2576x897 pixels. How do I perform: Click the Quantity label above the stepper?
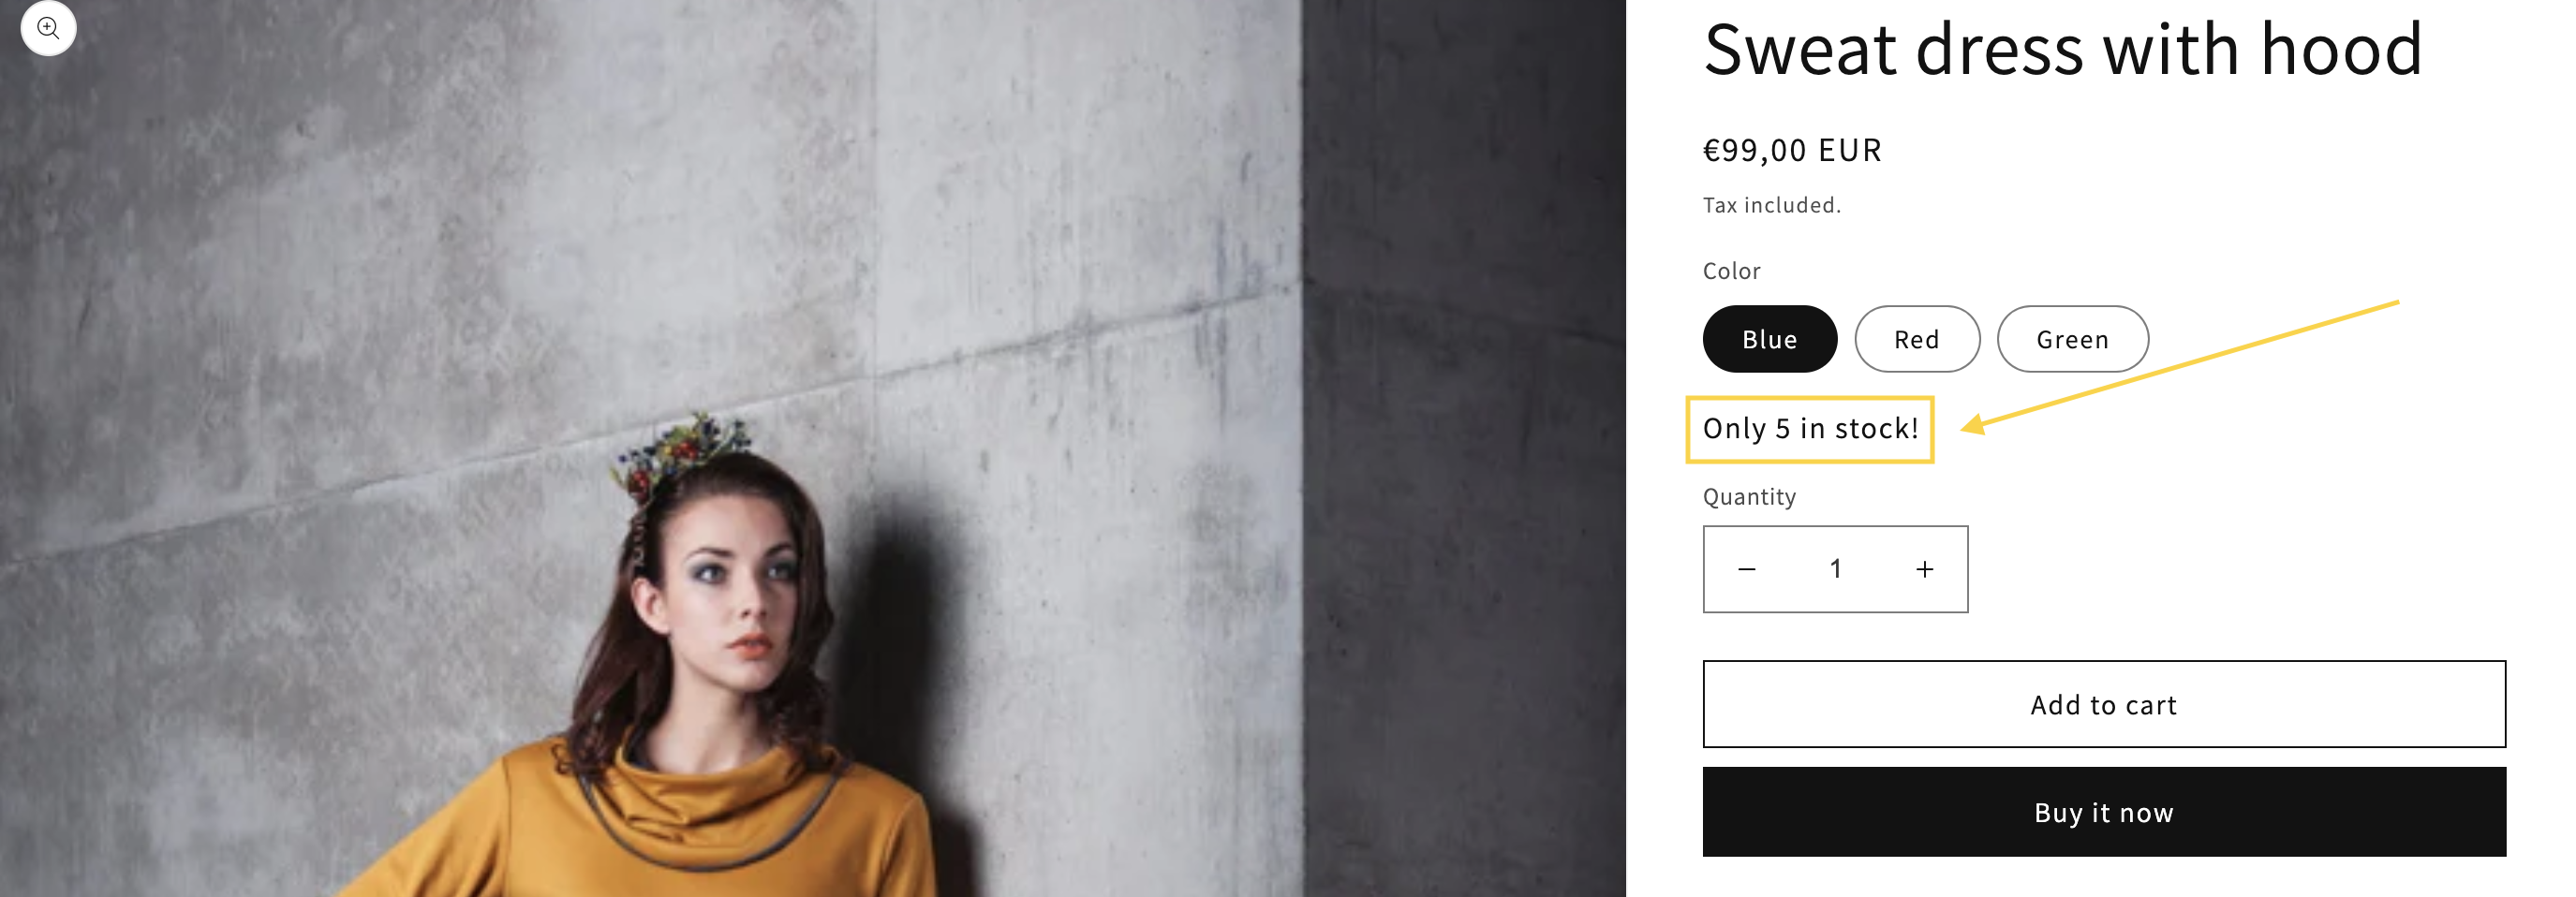[1749, 497]
